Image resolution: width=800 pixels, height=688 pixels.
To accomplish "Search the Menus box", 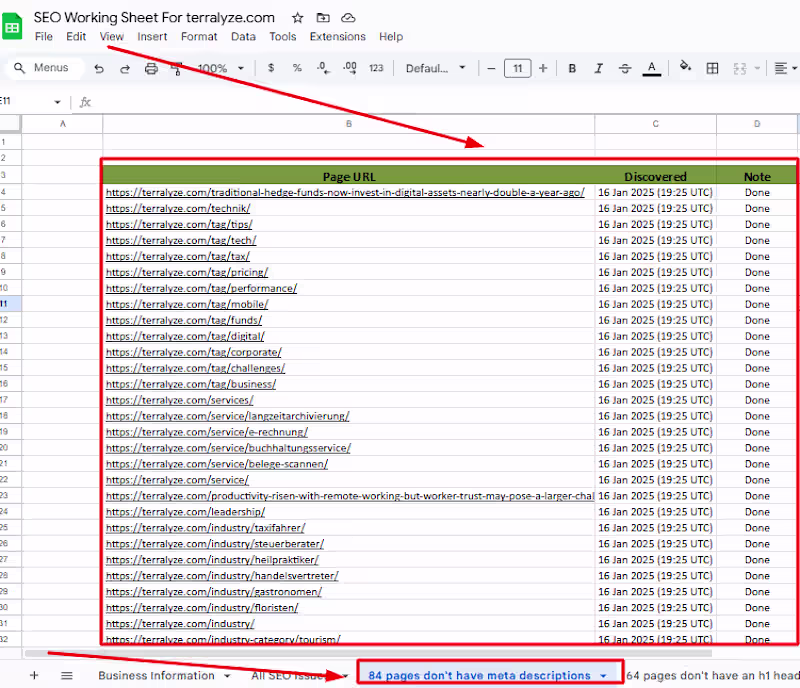I will pos(42,68).
